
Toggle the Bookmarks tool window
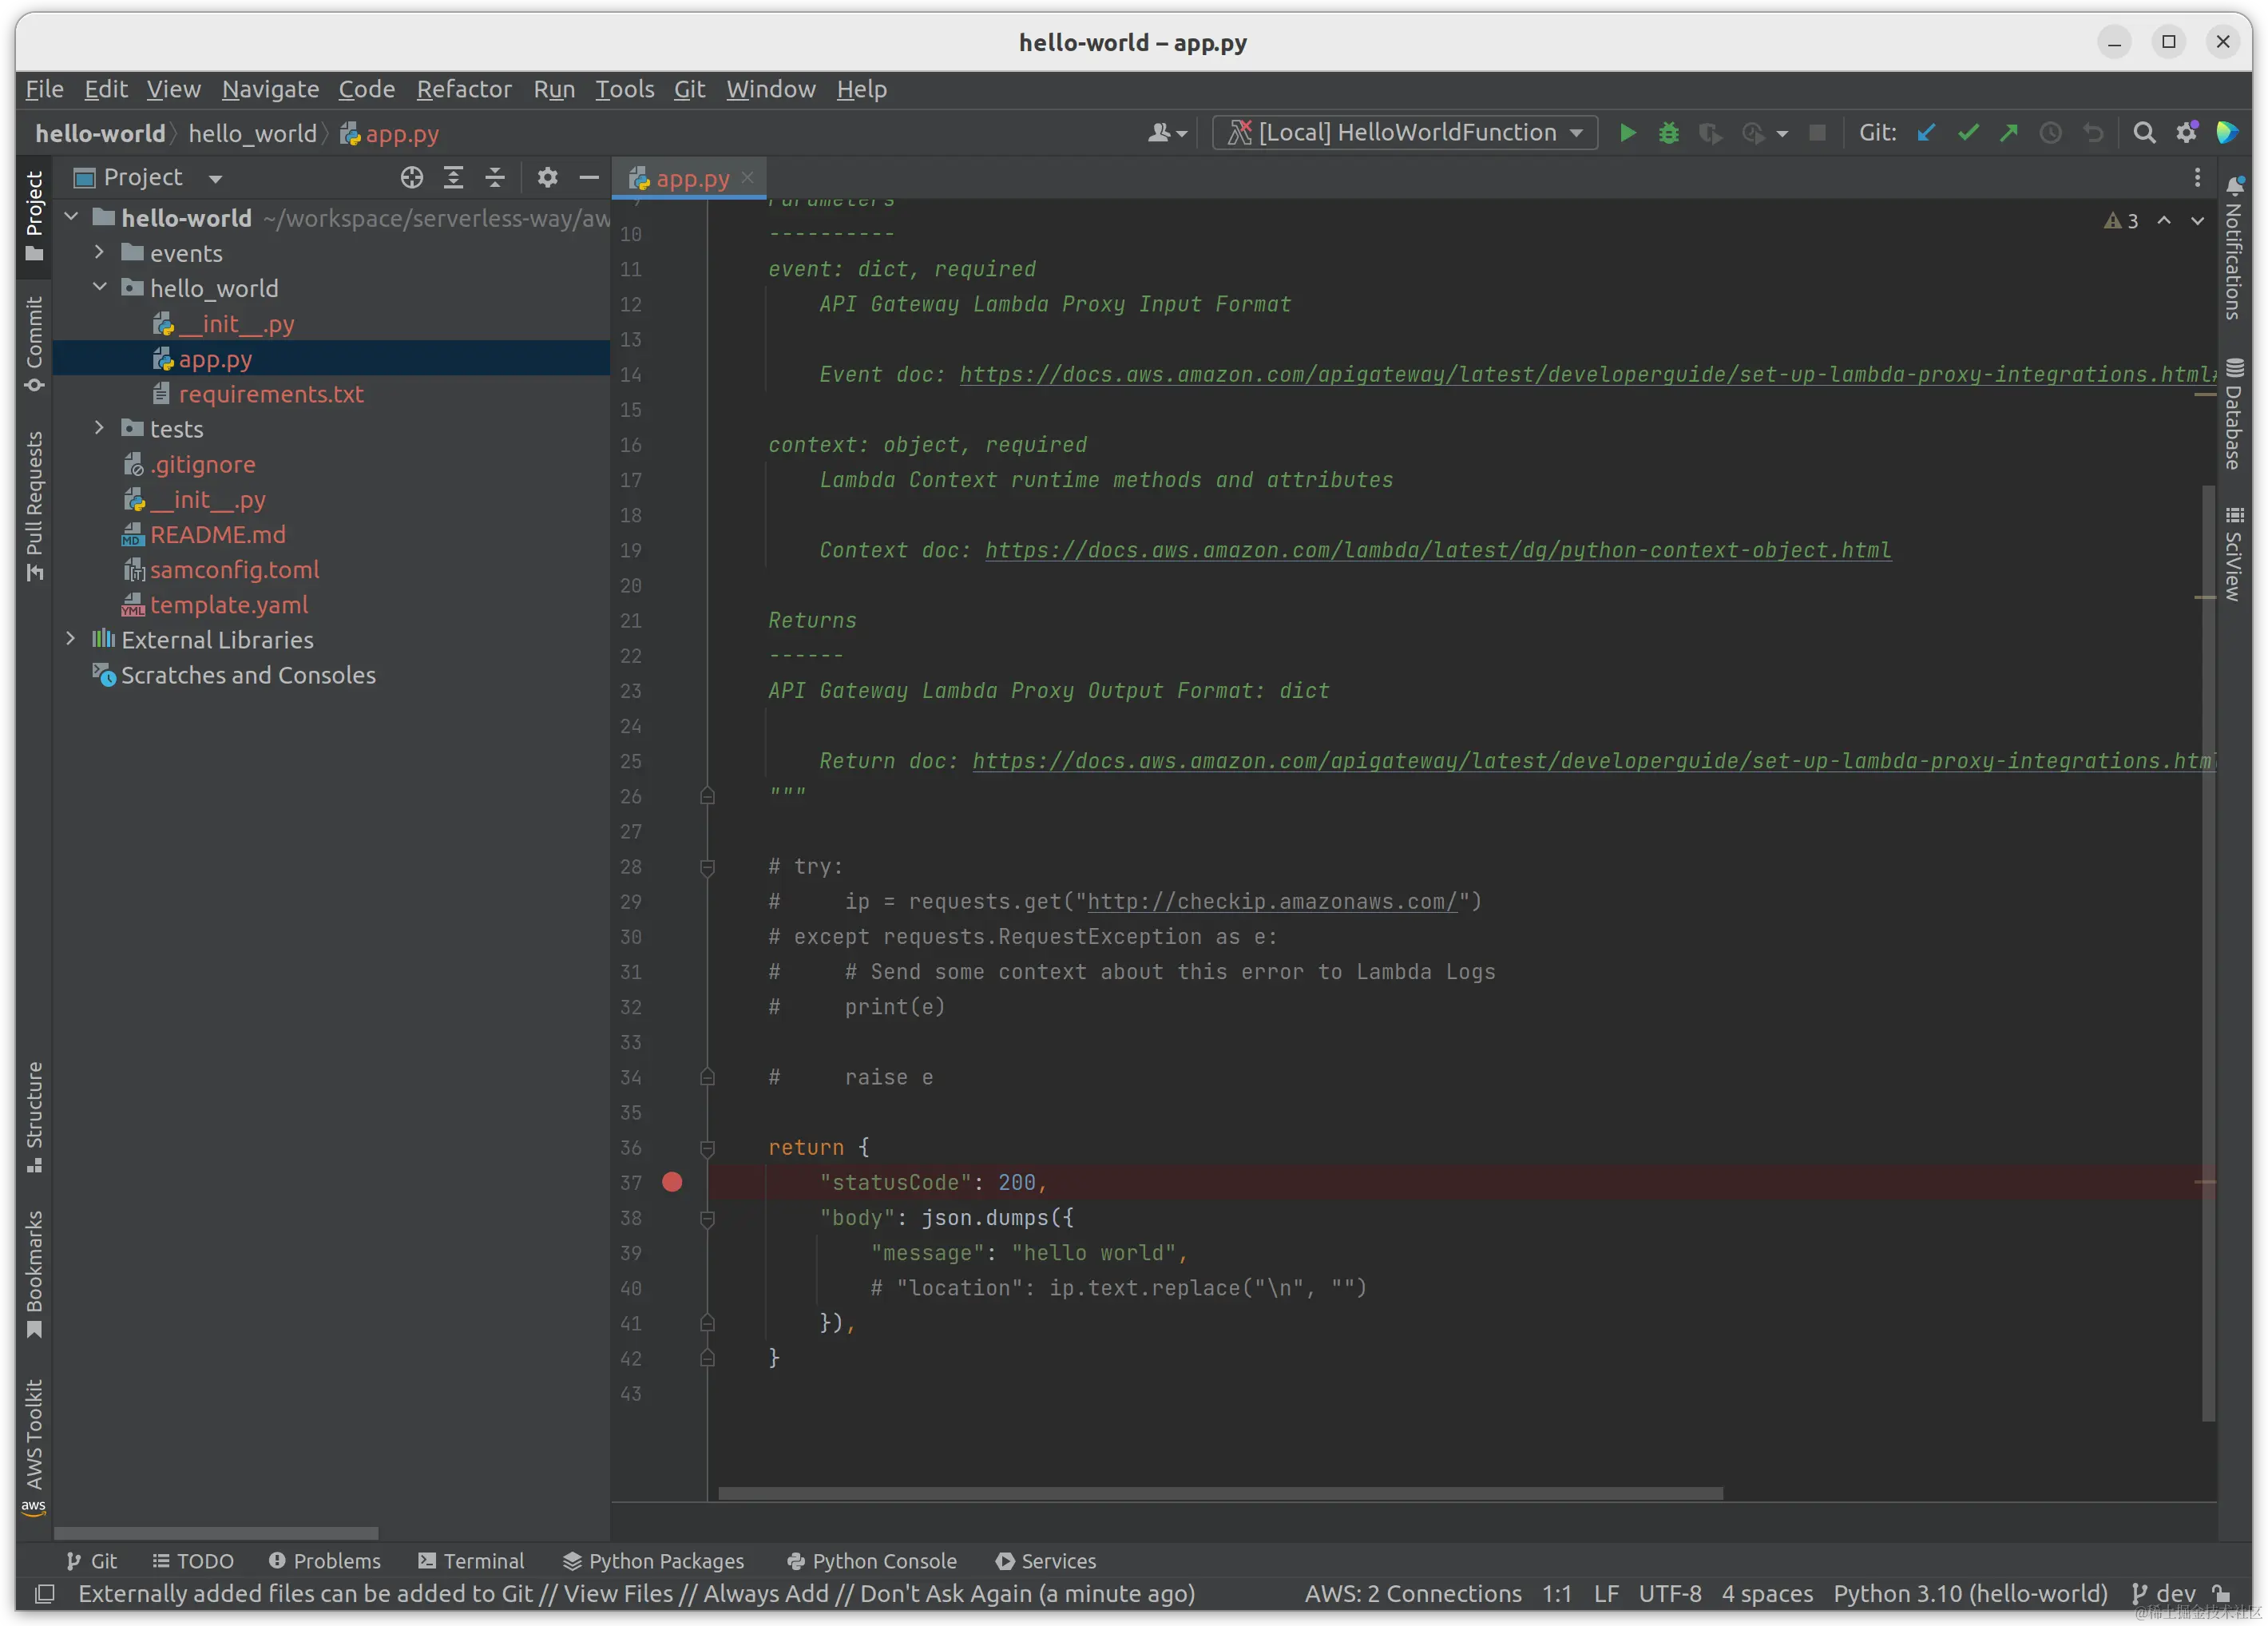coord(34,1272)
